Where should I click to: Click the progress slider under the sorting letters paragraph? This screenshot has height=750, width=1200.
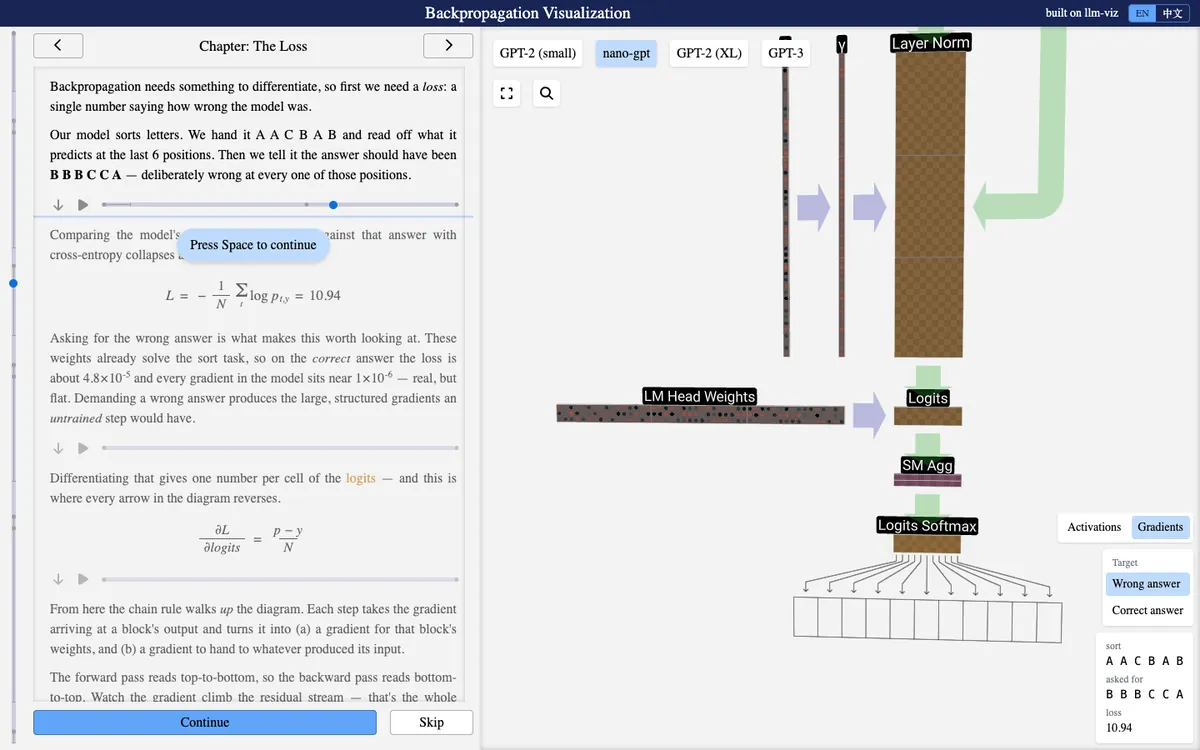pos(279,205)
